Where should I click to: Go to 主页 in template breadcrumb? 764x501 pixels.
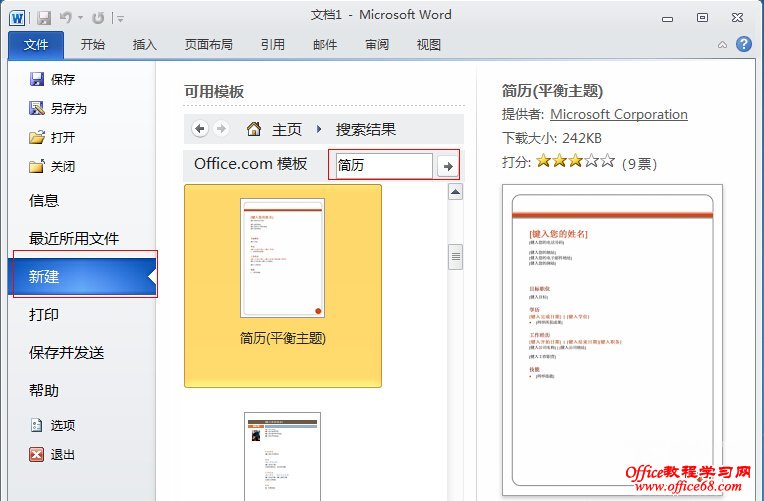click(287, 130)
